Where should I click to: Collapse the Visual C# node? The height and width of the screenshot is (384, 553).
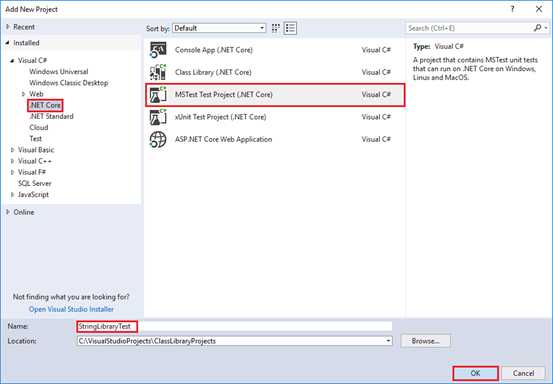(12, 61)
